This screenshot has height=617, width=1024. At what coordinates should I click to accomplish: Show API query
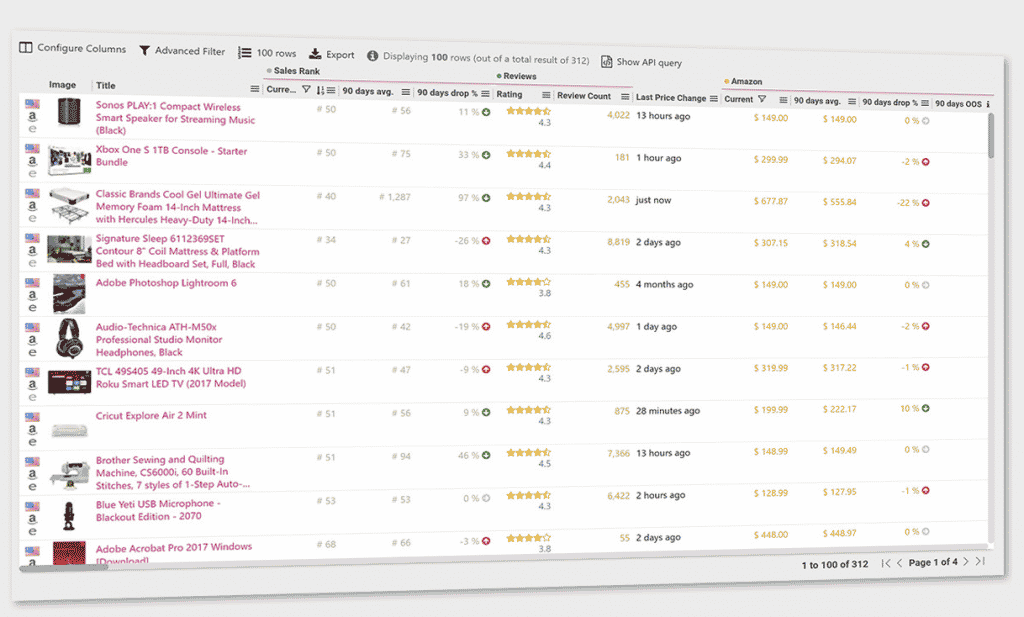click(x=641, y=62)
